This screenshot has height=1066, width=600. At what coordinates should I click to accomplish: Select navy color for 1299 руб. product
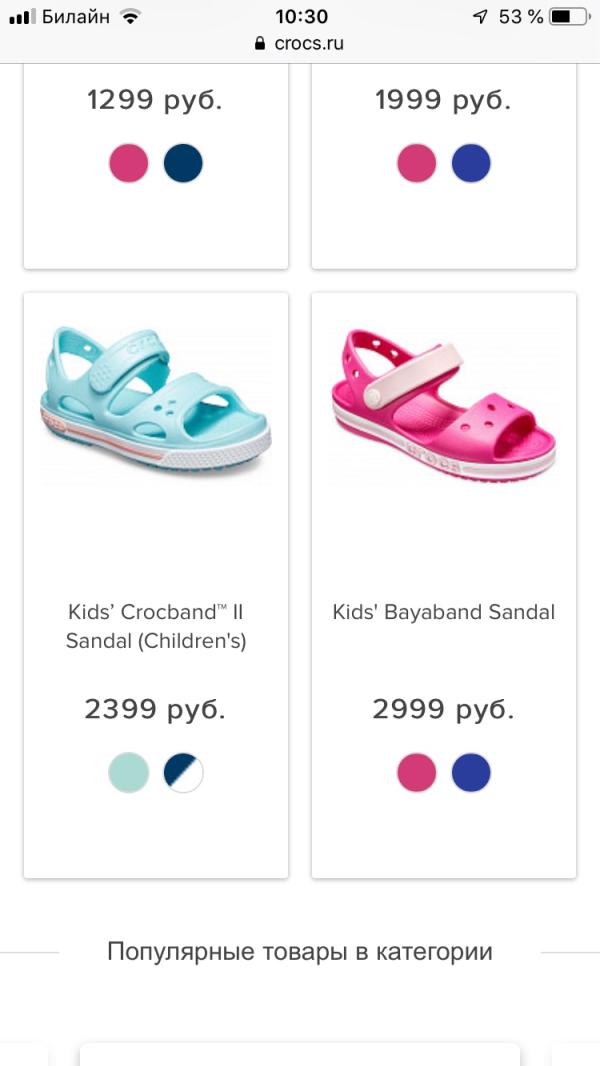(x=183, y=163)
